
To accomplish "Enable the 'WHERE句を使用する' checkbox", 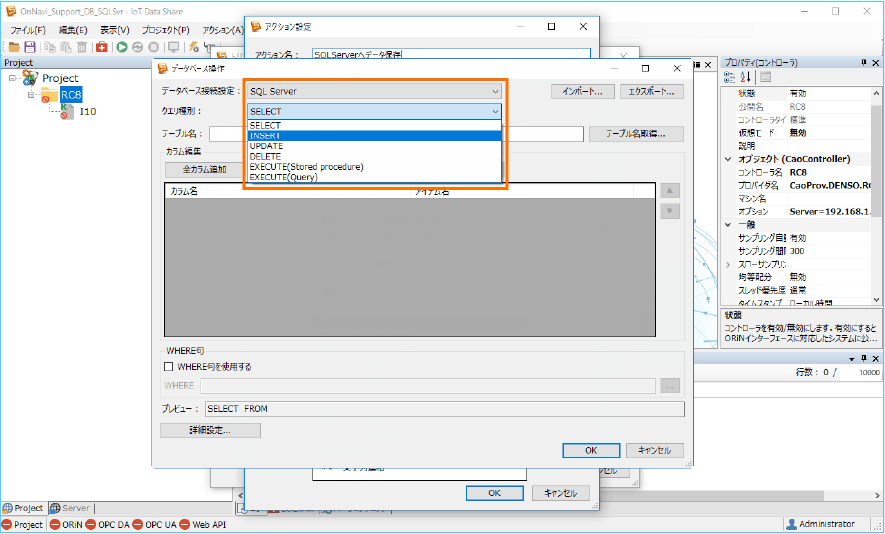I will point(169,367).
